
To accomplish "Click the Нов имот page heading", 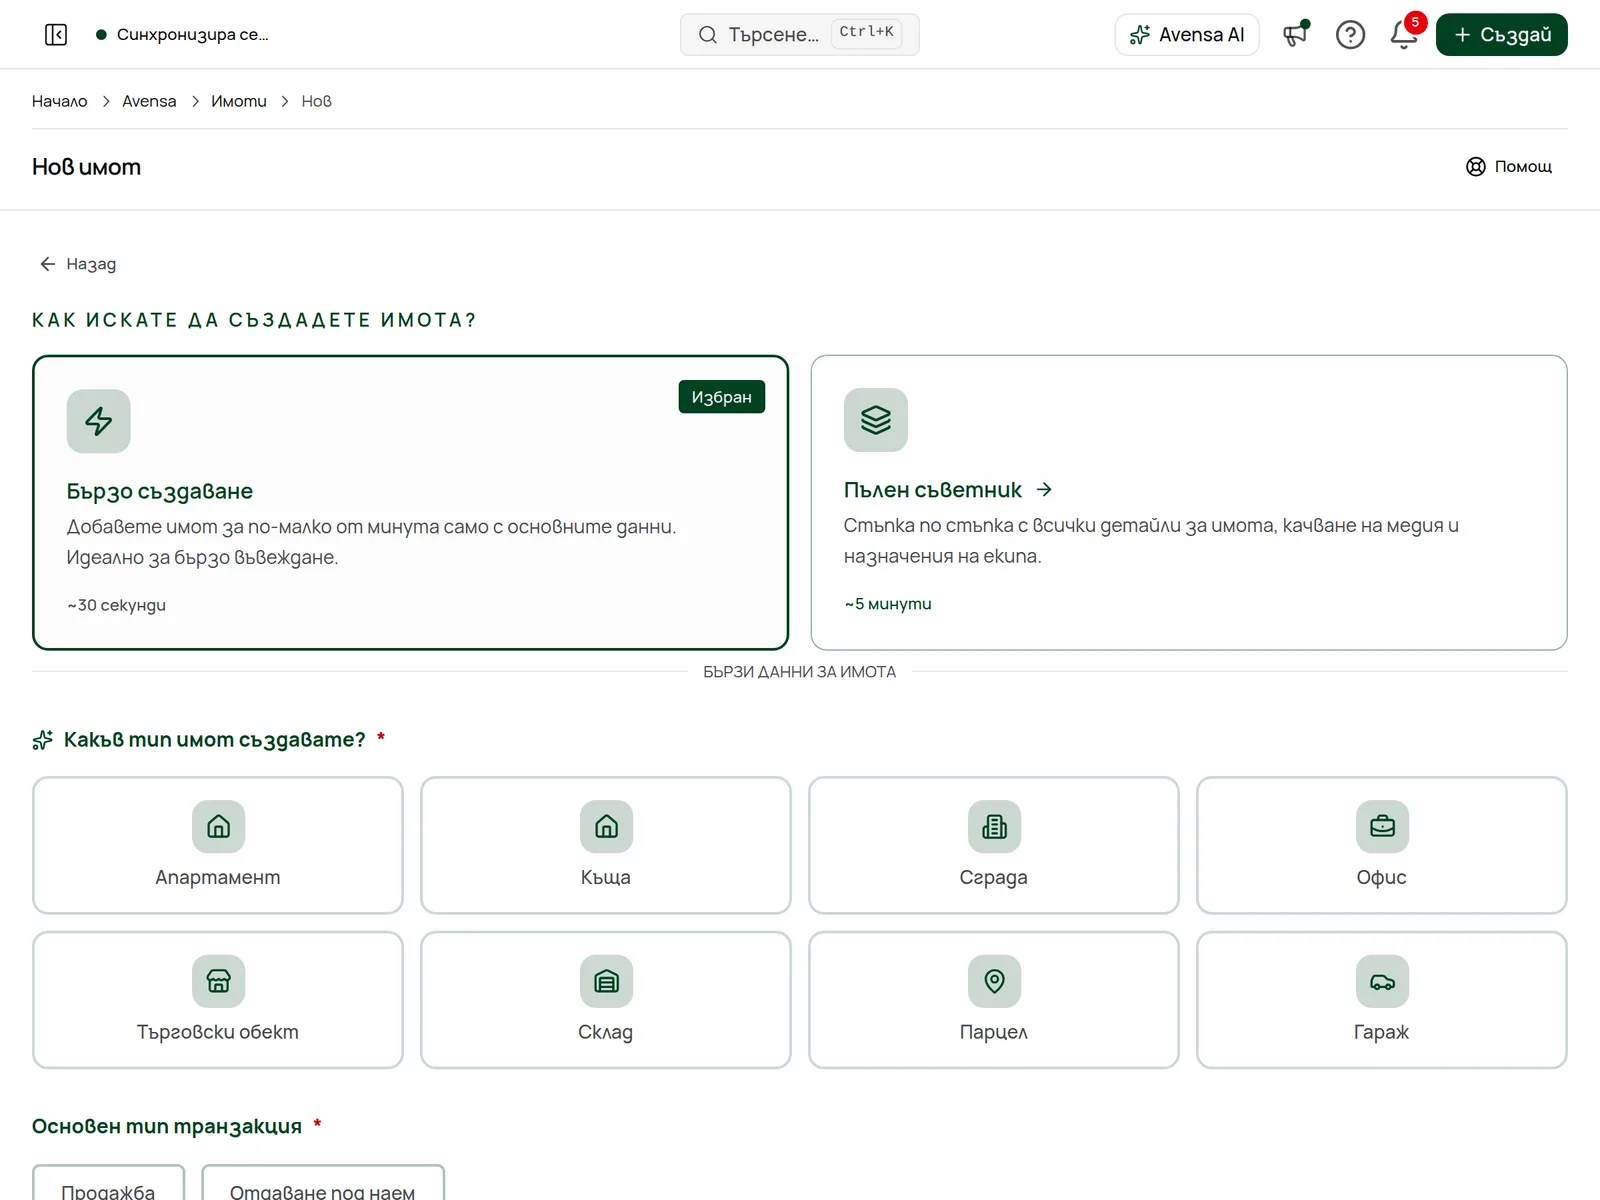I will click(86, 167).
